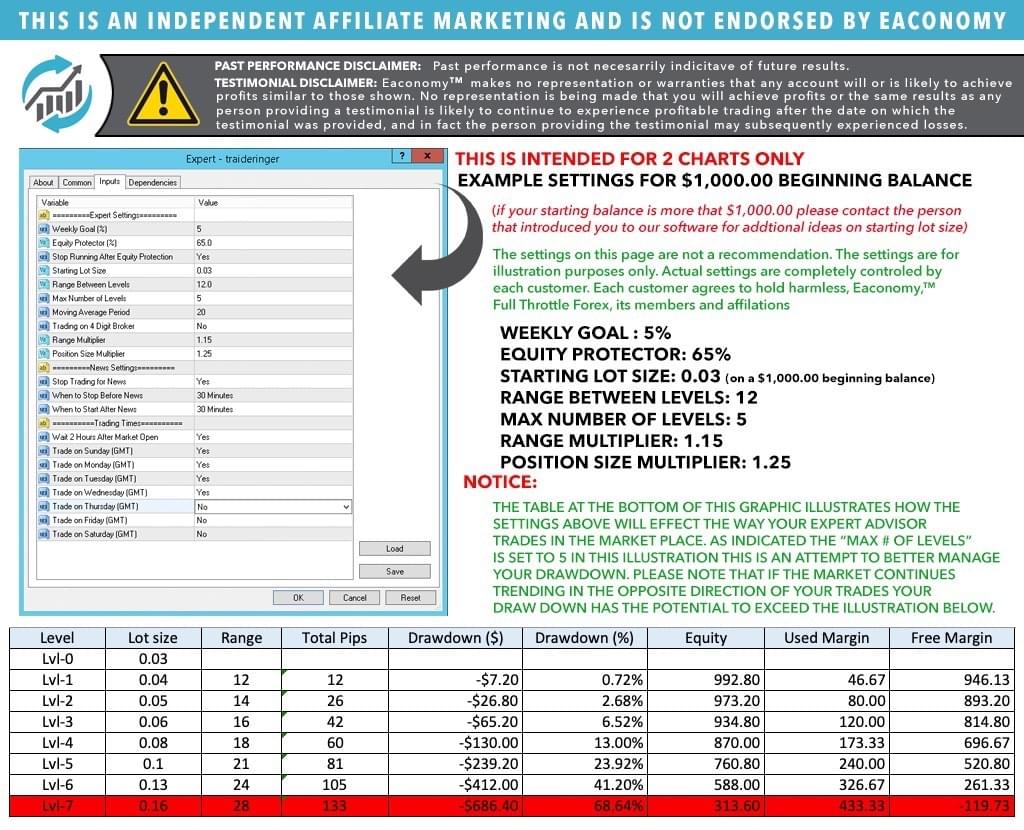Click the Range Between Levels variable icon

[44, 285]
